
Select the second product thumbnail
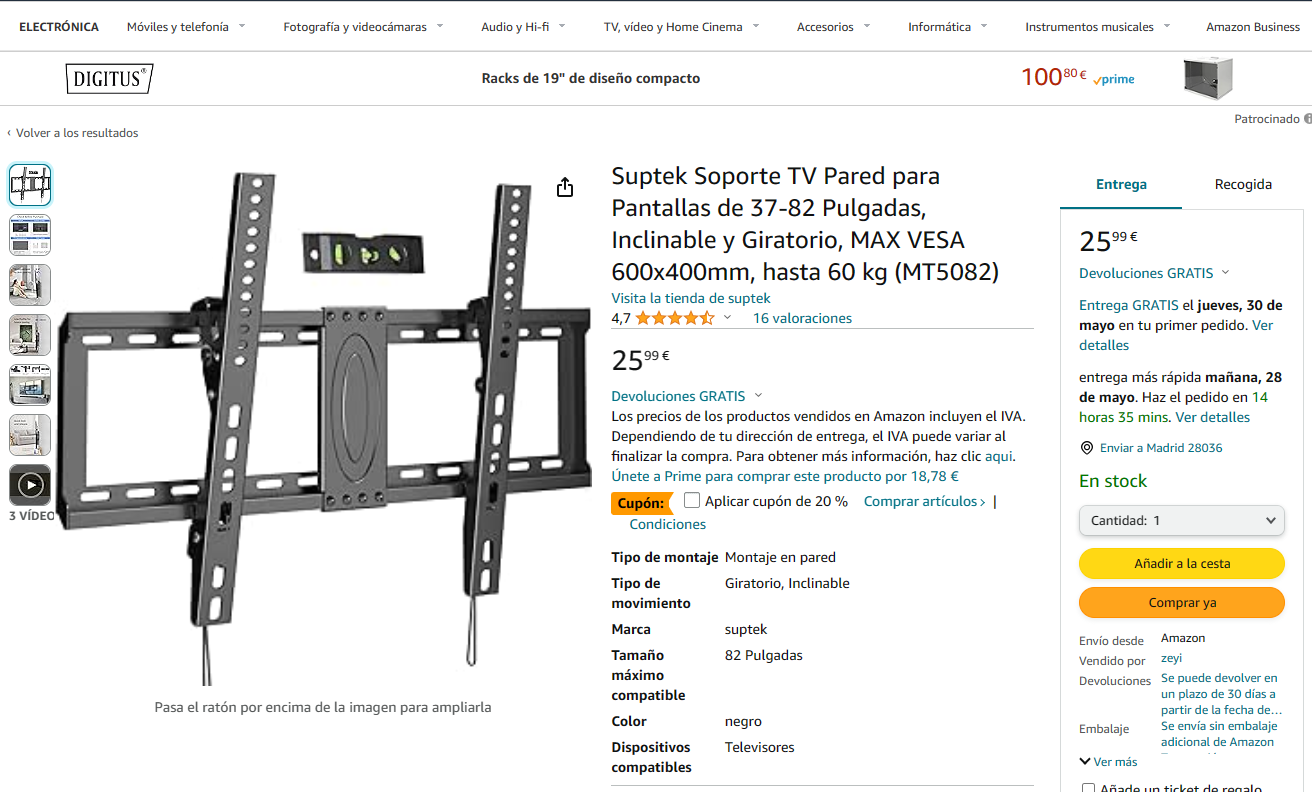click(30, 235)
